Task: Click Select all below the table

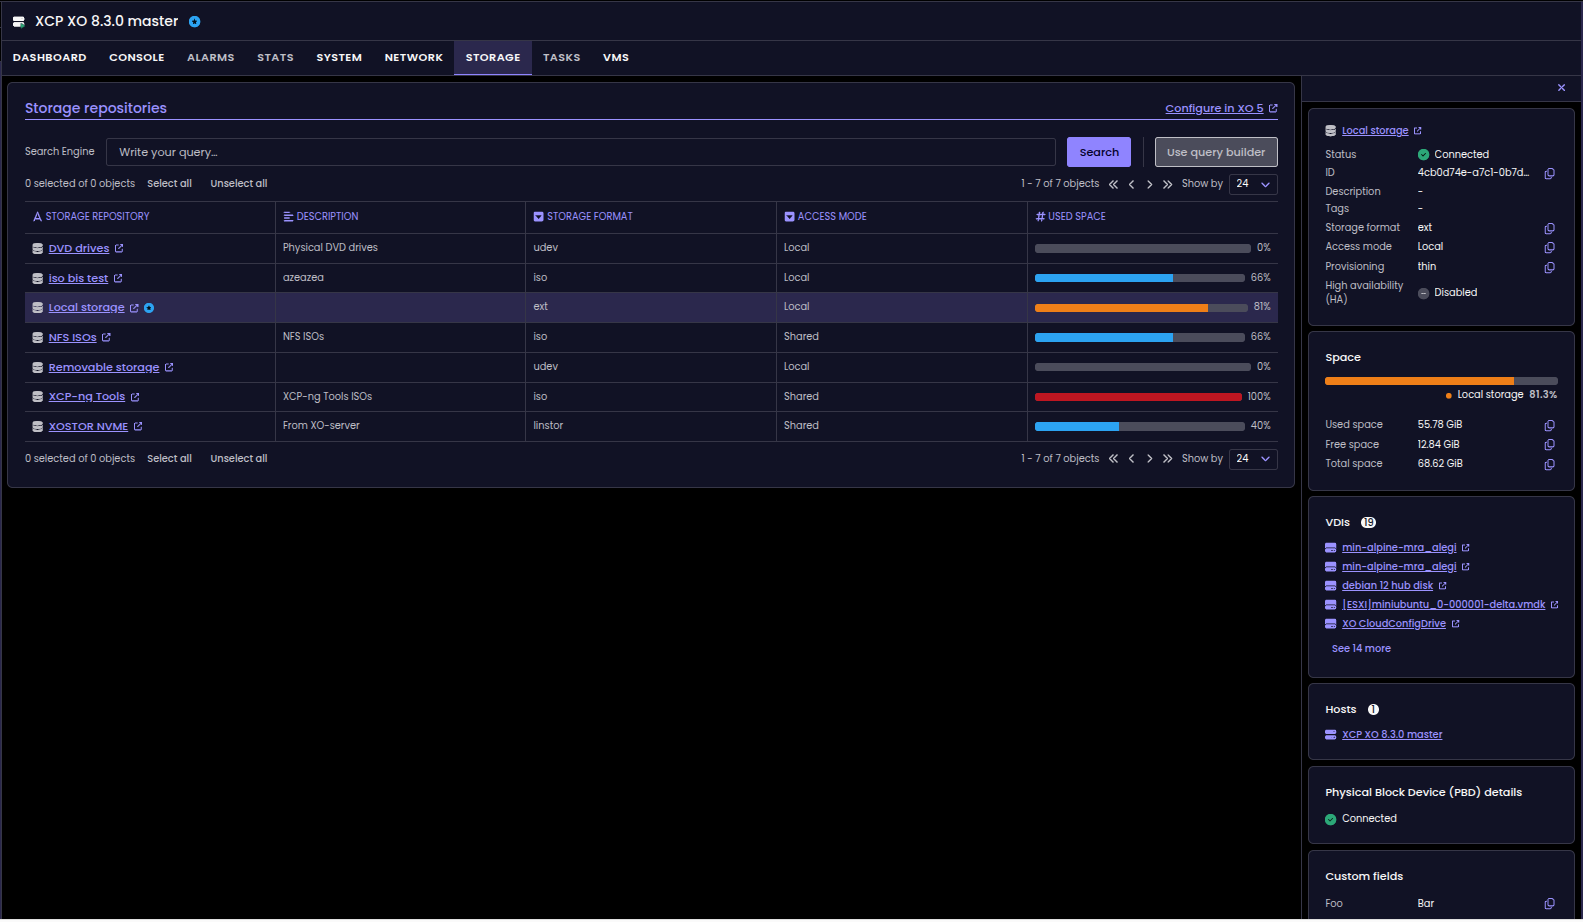Action: [169, 459]
